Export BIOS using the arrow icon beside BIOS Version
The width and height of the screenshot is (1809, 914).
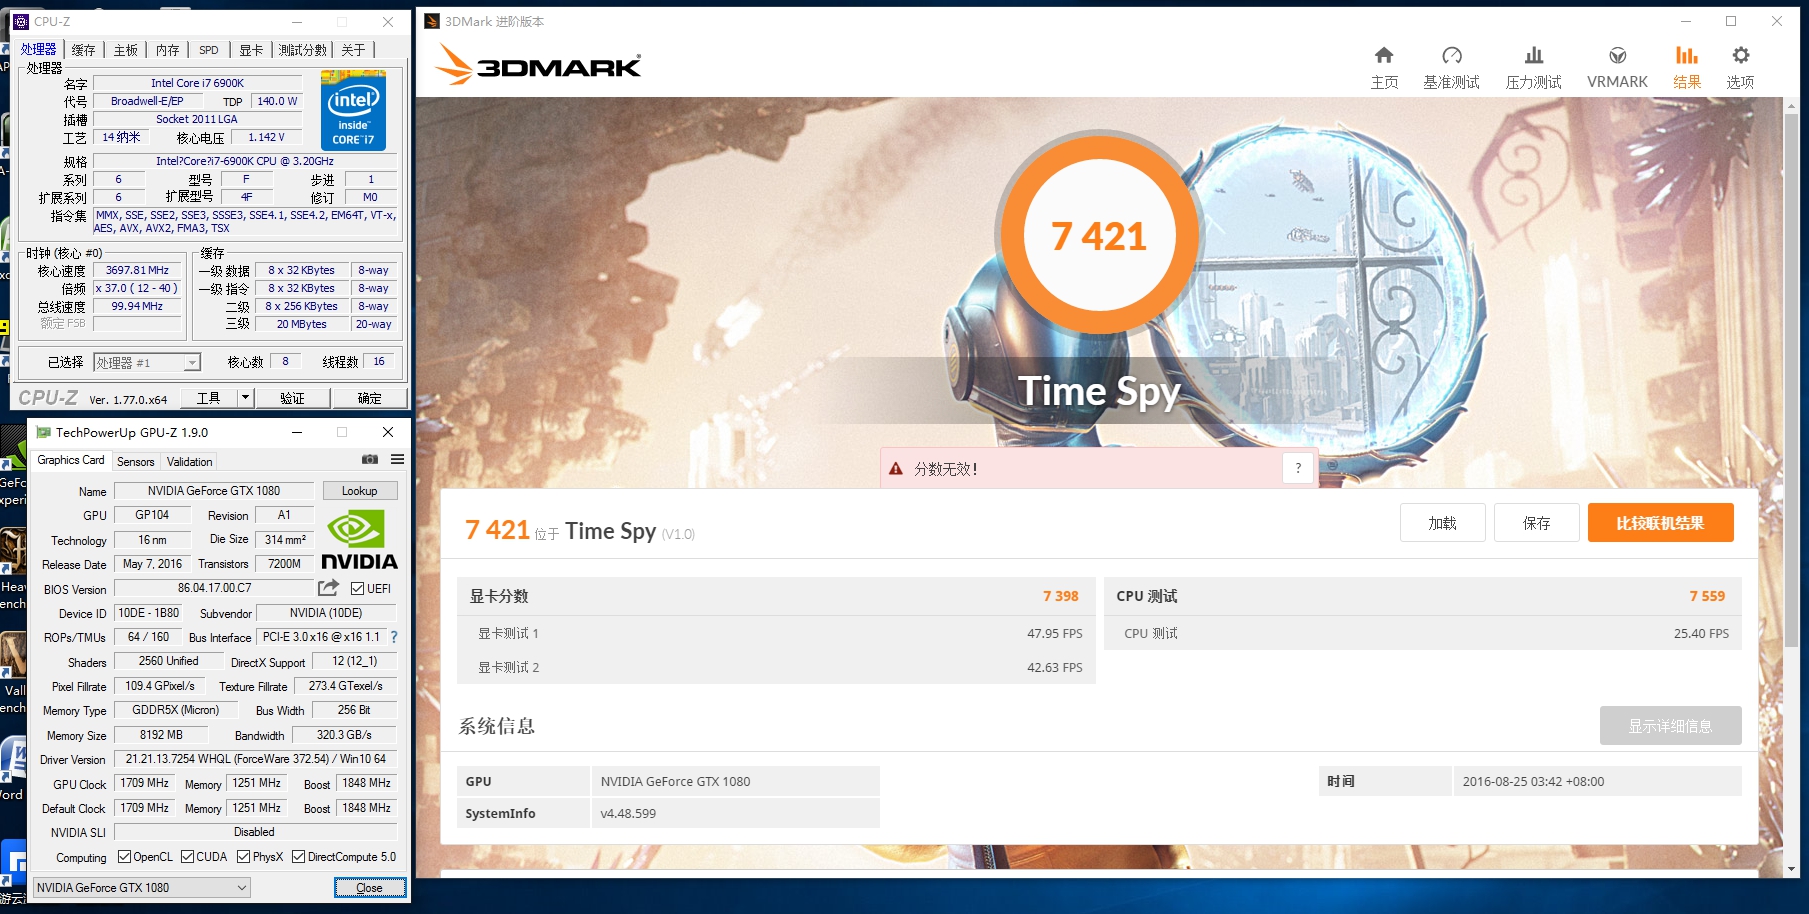pyautogui.click(x=327, y=588)
